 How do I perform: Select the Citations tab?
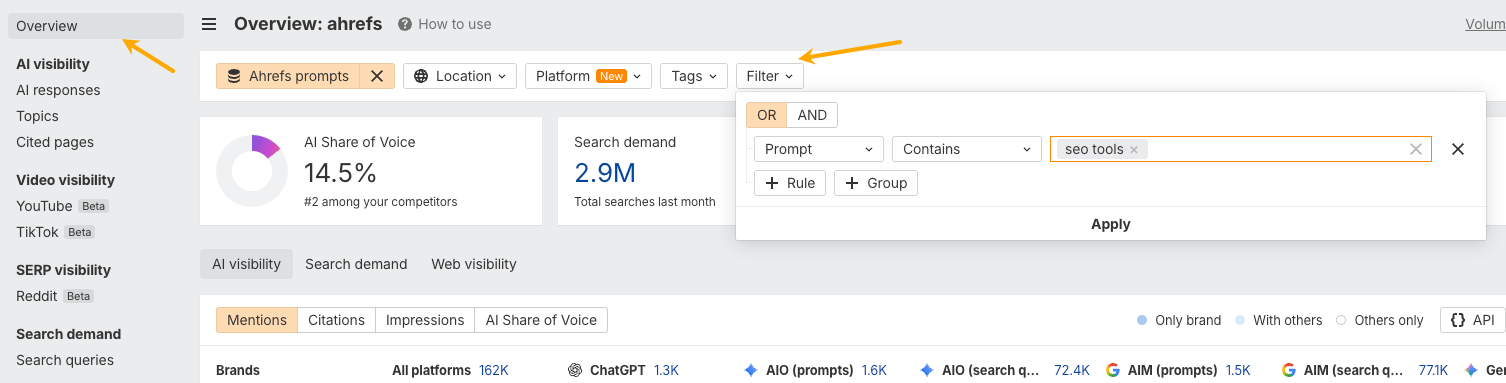pyautogui.click(x=336, y=320)
